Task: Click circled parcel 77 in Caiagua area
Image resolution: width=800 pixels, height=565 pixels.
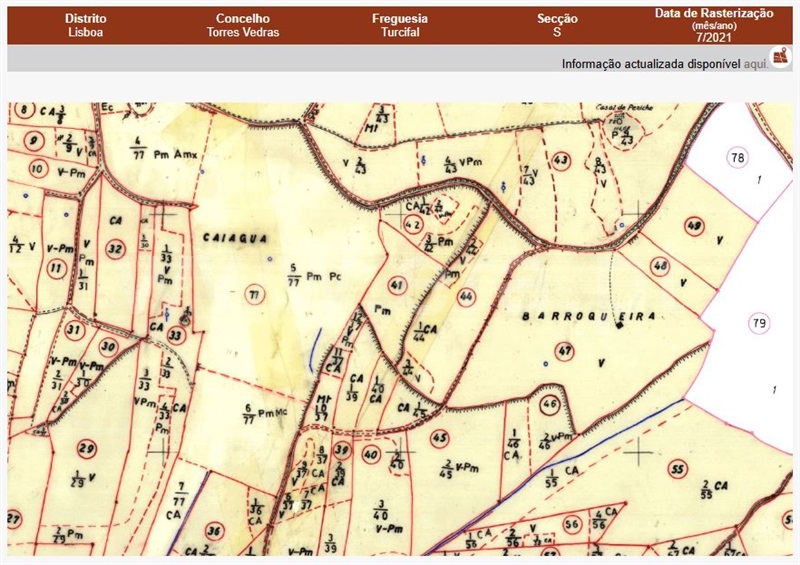Action: tap(254, 295)
